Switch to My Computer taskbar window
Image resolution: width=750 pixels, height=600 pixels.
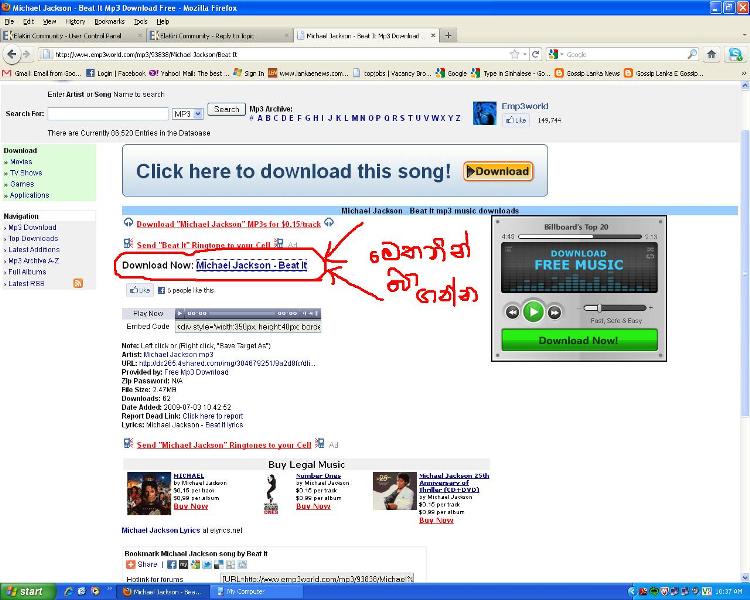[x=256, y=591]
